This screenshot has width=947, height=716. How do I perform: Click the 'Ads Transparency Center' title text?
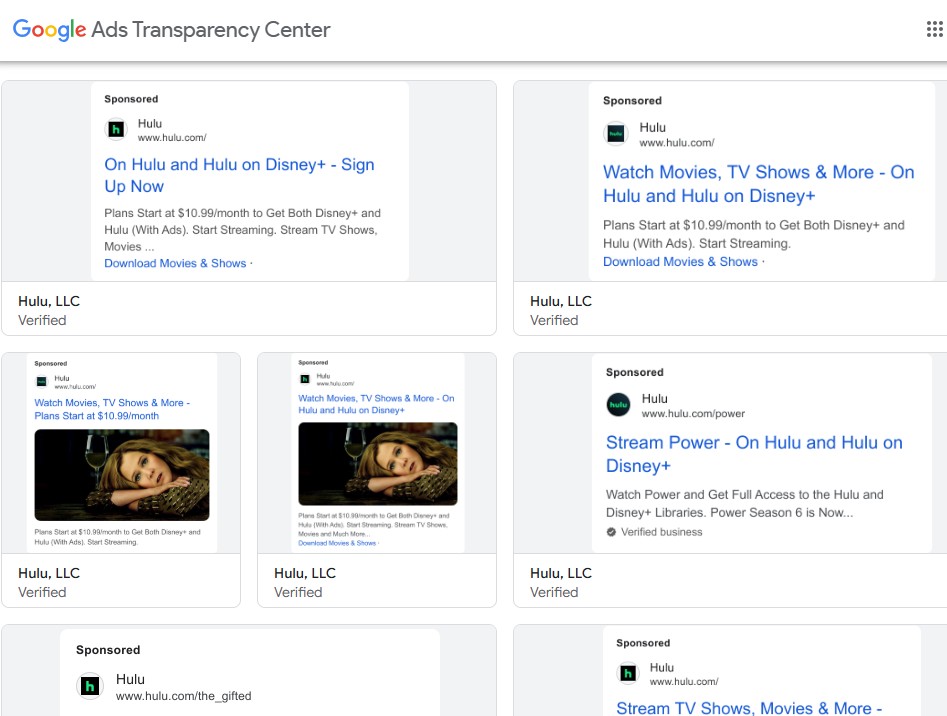[x=211, y=30]
